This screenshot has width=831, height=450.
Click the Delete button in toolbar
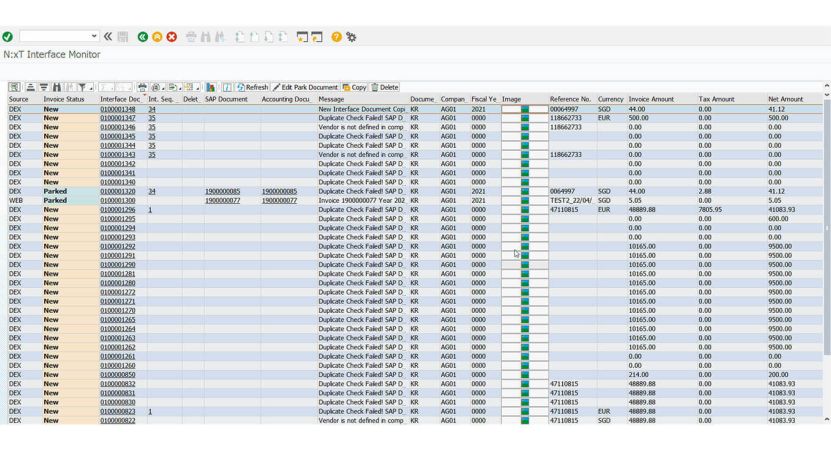tap(385, 87)
